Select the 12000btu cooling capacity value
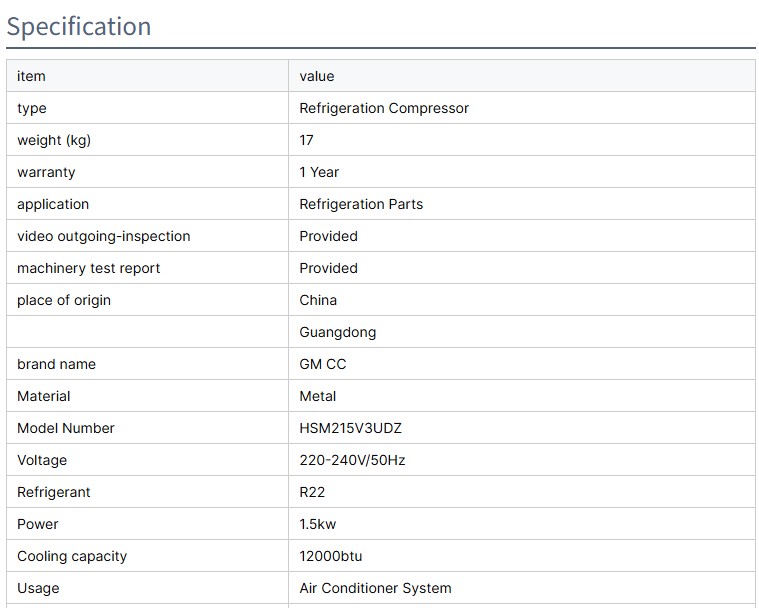The height and width of the screenshot is (608, 759). click(331, 556)
